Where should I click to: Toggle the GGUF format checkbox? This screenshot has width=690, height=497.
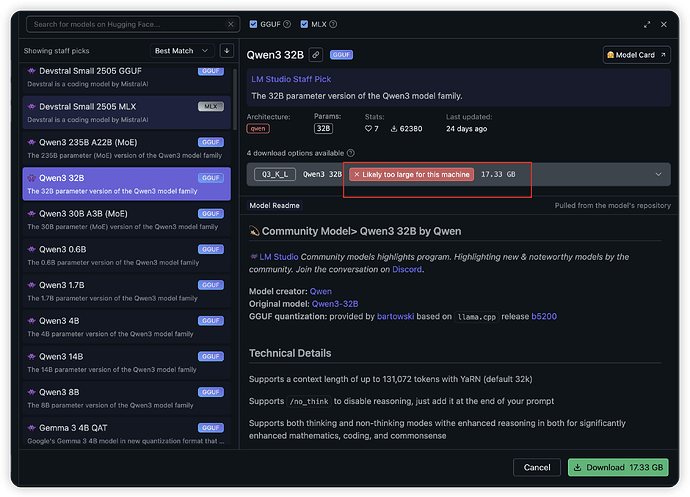click(253, 24)
